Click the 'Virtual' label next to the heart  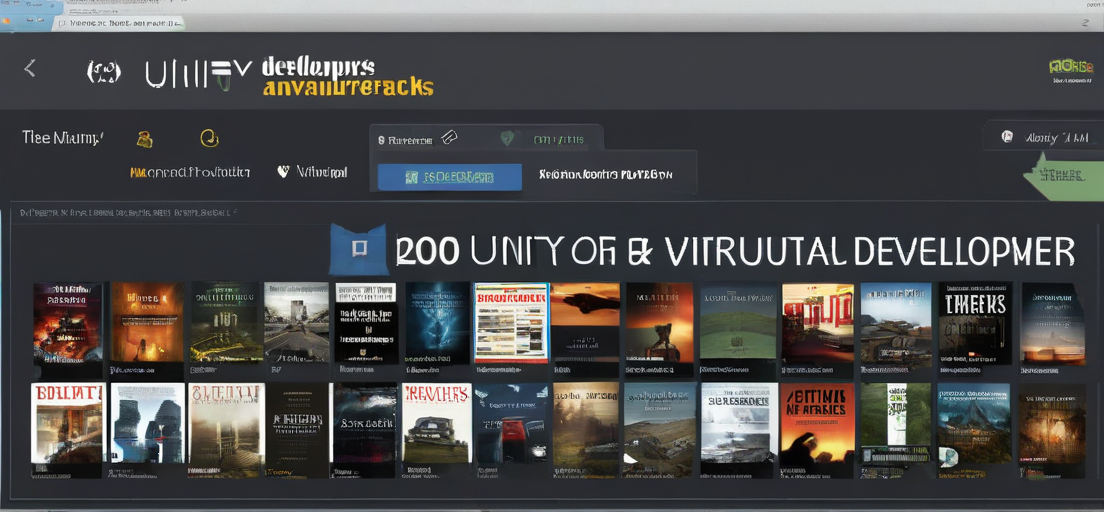pyautogui.click(x=322, y=171)
